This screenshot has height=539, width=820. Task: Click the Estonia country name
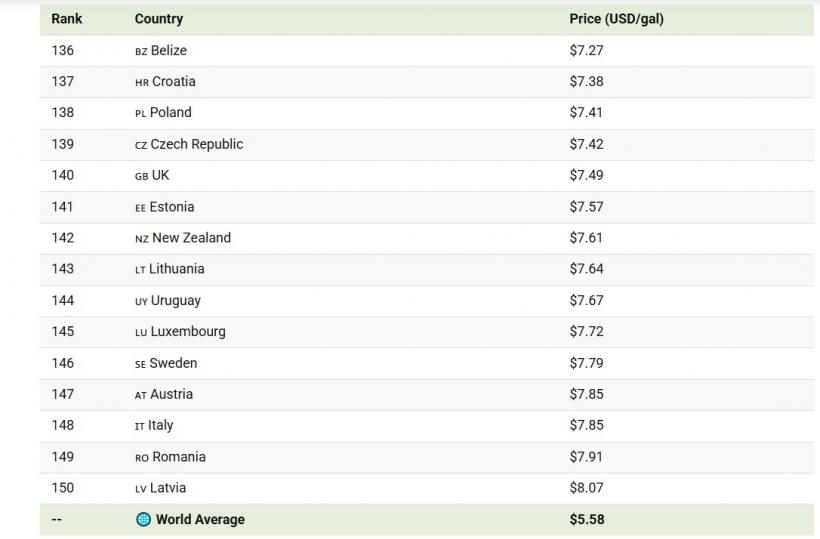(x=172, y=207)
